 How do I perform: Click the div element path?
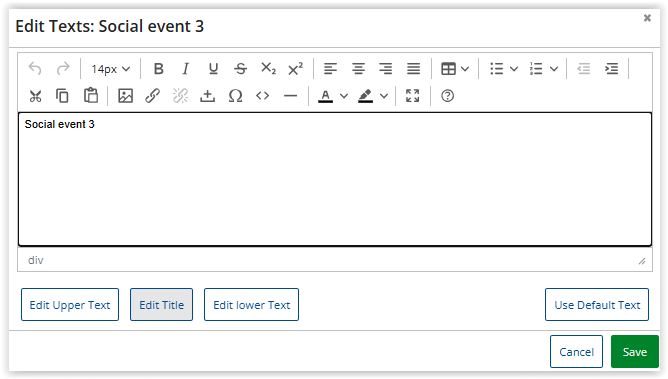point(36,260)
